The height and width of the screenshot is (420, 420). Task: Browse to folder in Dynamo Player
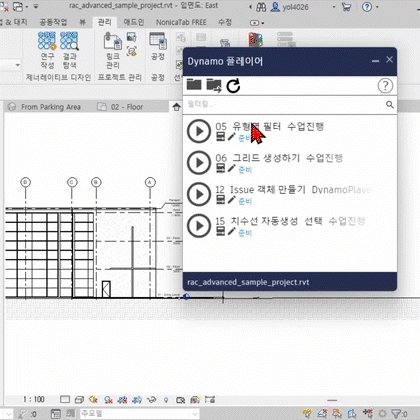[x=194, y=85]
